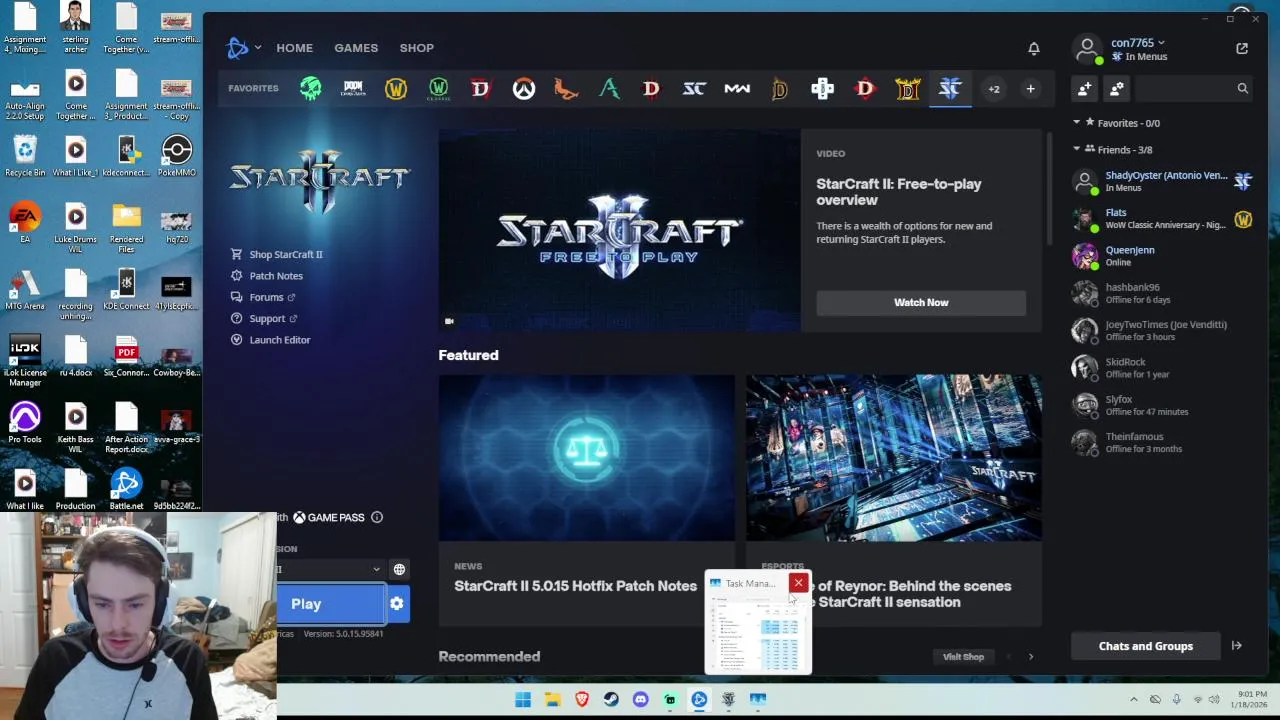The image size is (1280, 720).
Task: Open the Battle.net logo menu
Action: pyautogui.click(x=243, y=47)
